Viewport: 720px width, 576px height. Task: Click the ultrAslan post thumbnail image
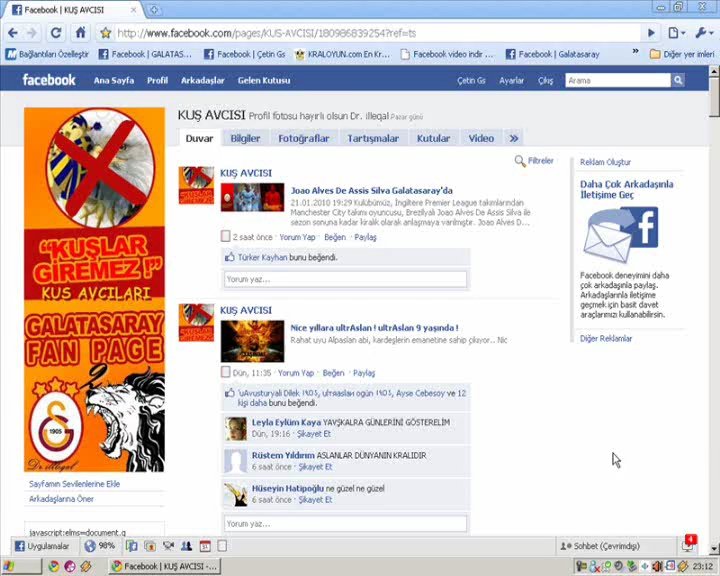pyautogui.click(x=252, y=341)
